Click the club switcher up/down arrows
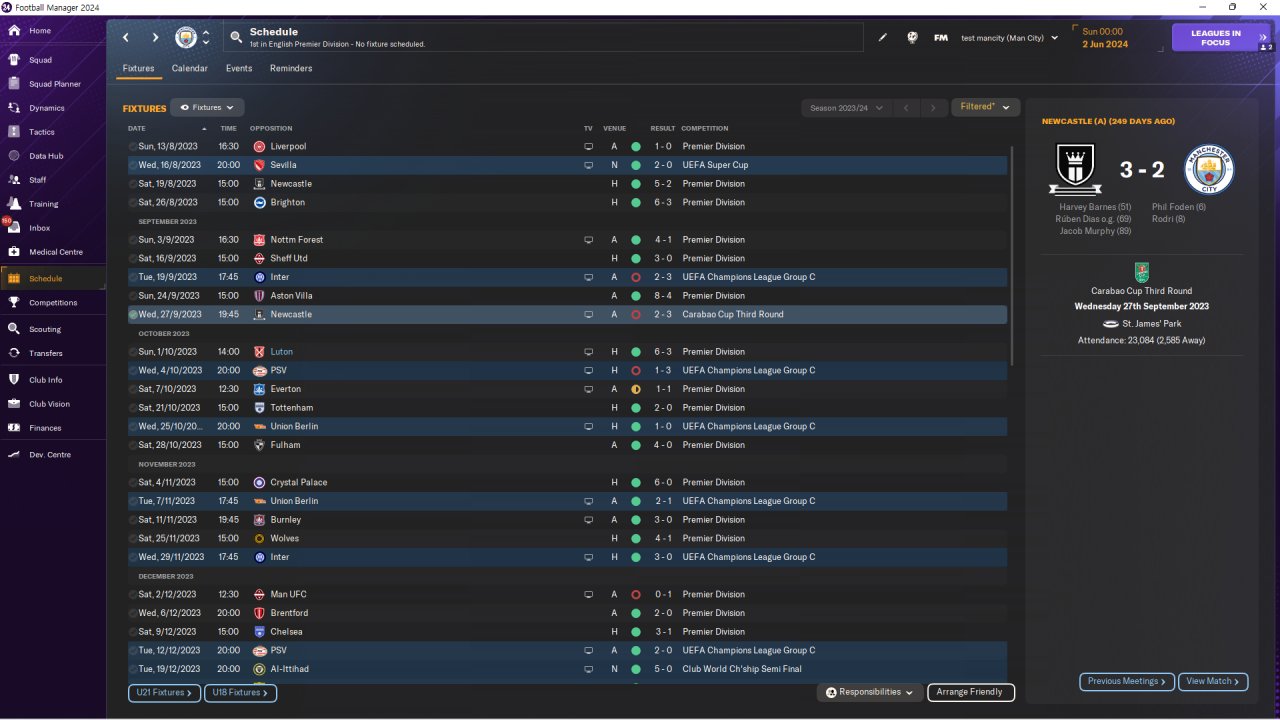Image resolution: width=1280 pixels, height=720 pixels. [206, 38]
